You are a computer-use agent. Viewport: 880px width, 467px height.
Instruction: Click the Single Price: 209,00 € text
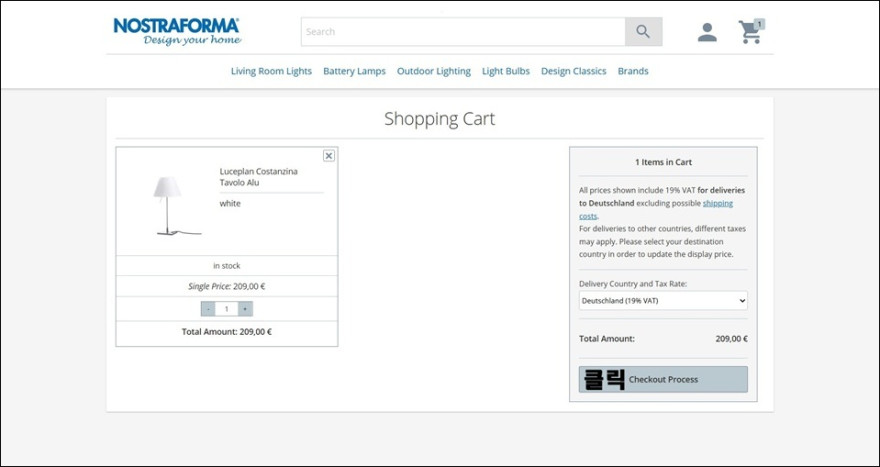click(x=227, y=286)
